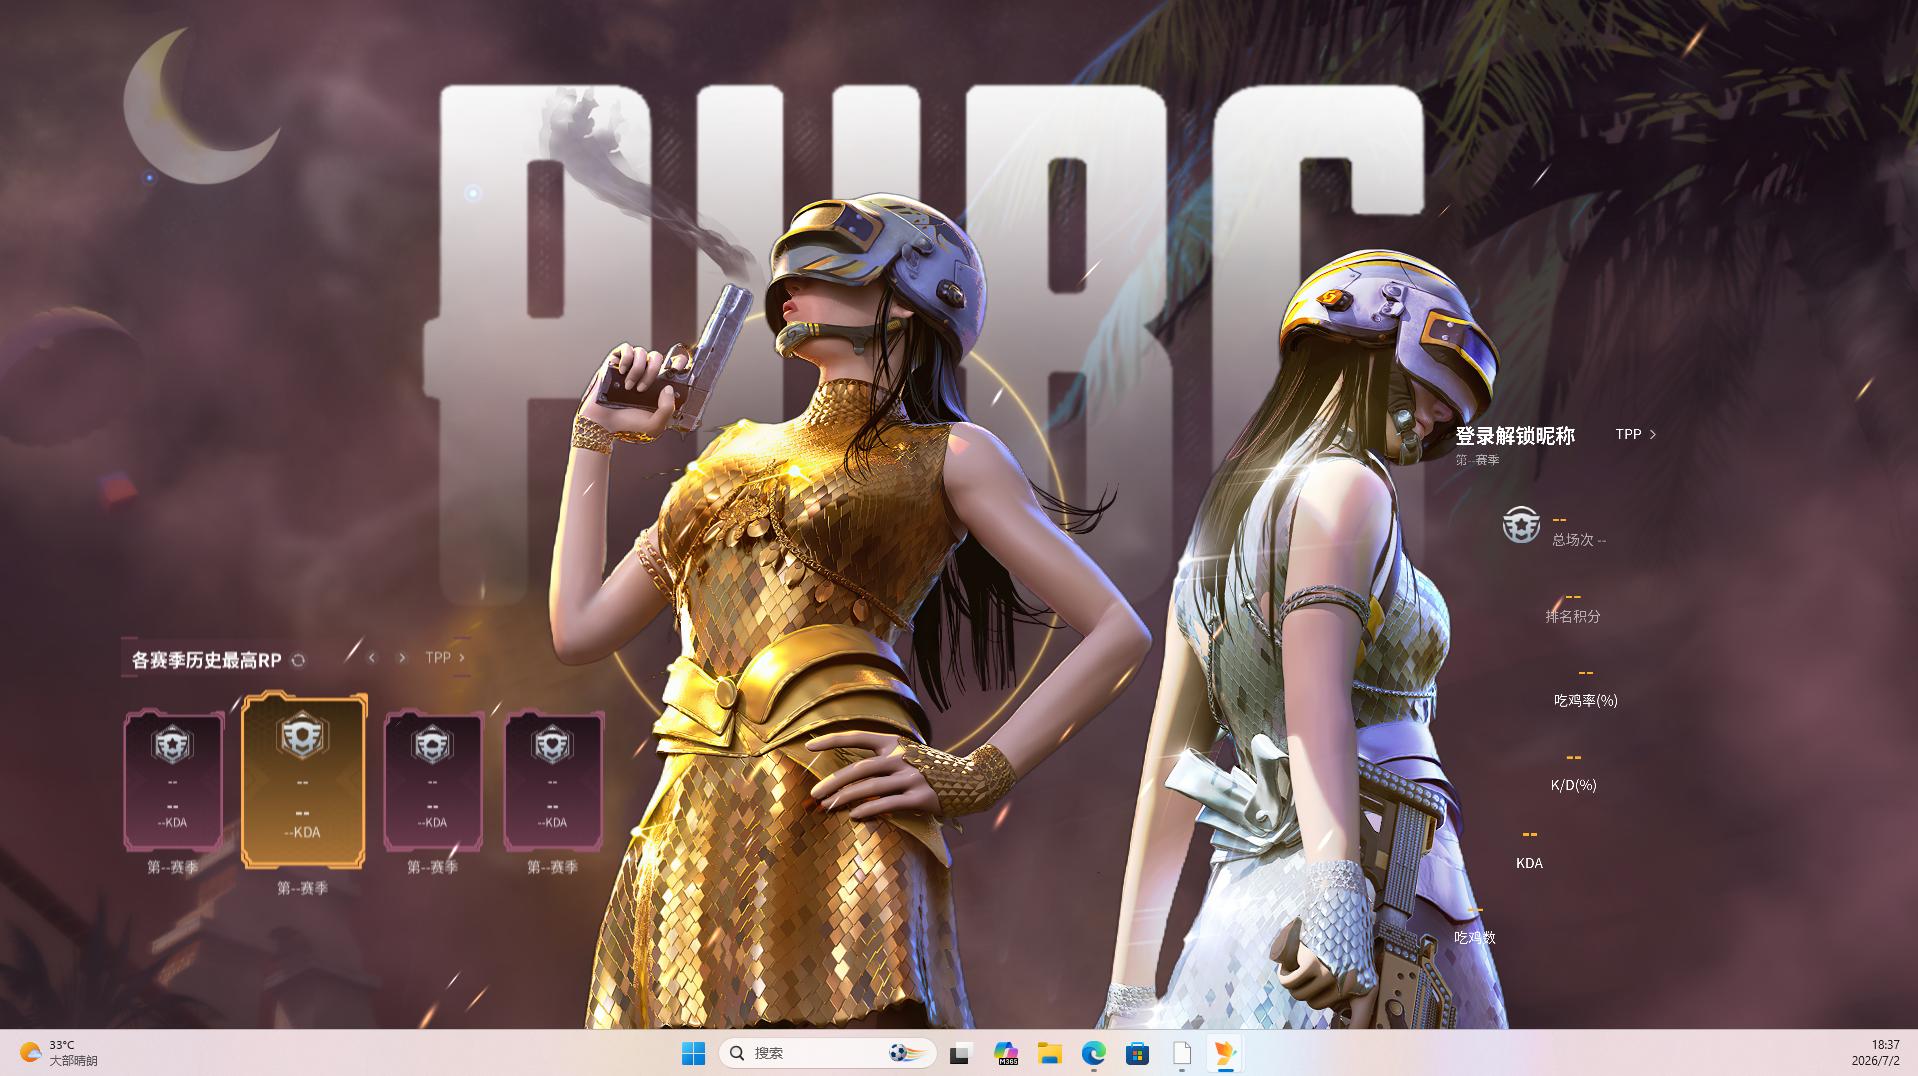The height and width of the screenshot is (1076, 1918).
Task: Launch Microsoft 365 Copilot from taskbar
Action: tap(1005, 1053)
